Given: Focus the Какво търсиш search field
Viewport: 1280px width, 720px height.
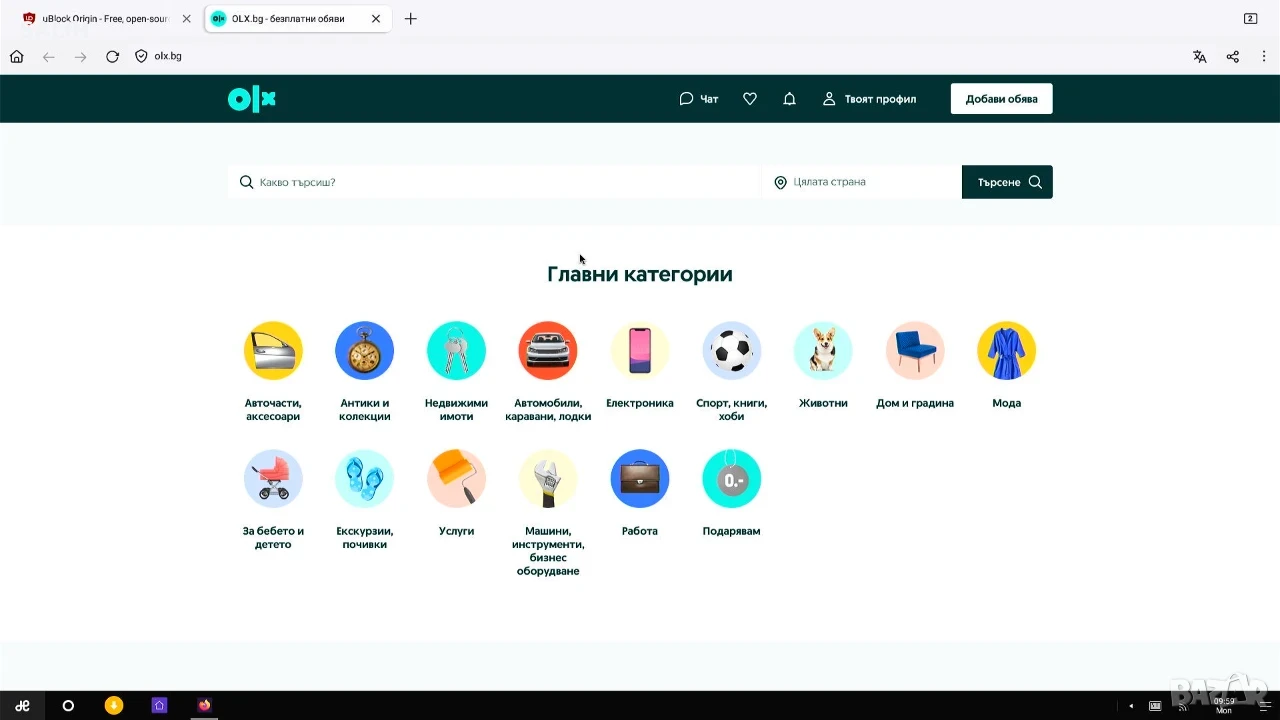Looking at the screenshot, I should (x=494, y=182).
